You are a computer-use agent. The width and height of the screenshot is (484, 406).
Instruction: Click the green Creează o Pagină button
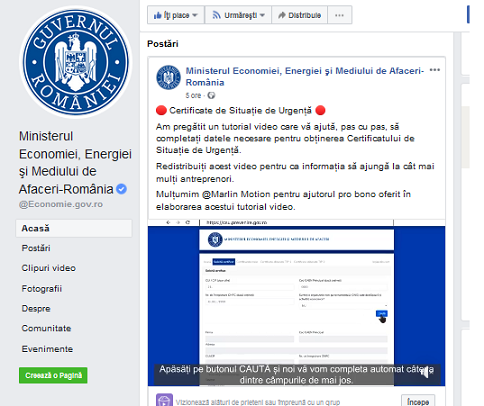coord(53,375)
